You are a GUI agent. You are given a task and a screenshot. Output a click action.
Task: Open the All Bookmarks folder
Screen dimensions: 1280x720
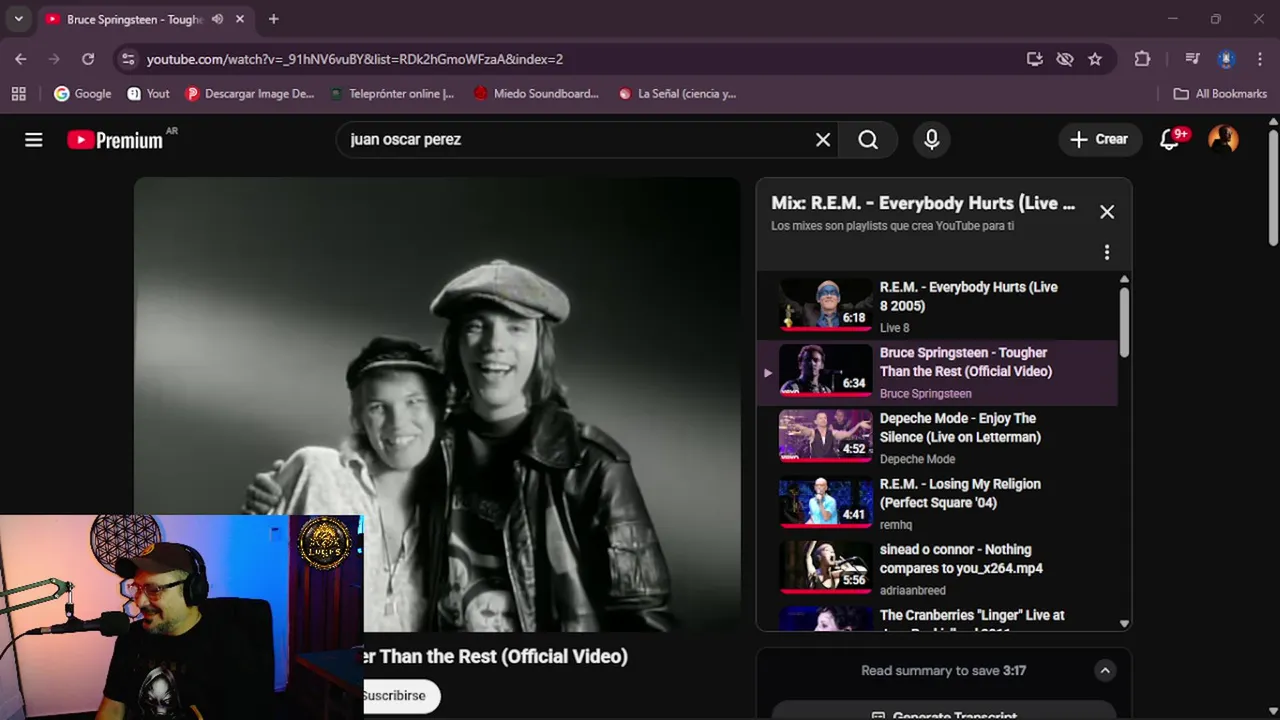pos(1220,93)
